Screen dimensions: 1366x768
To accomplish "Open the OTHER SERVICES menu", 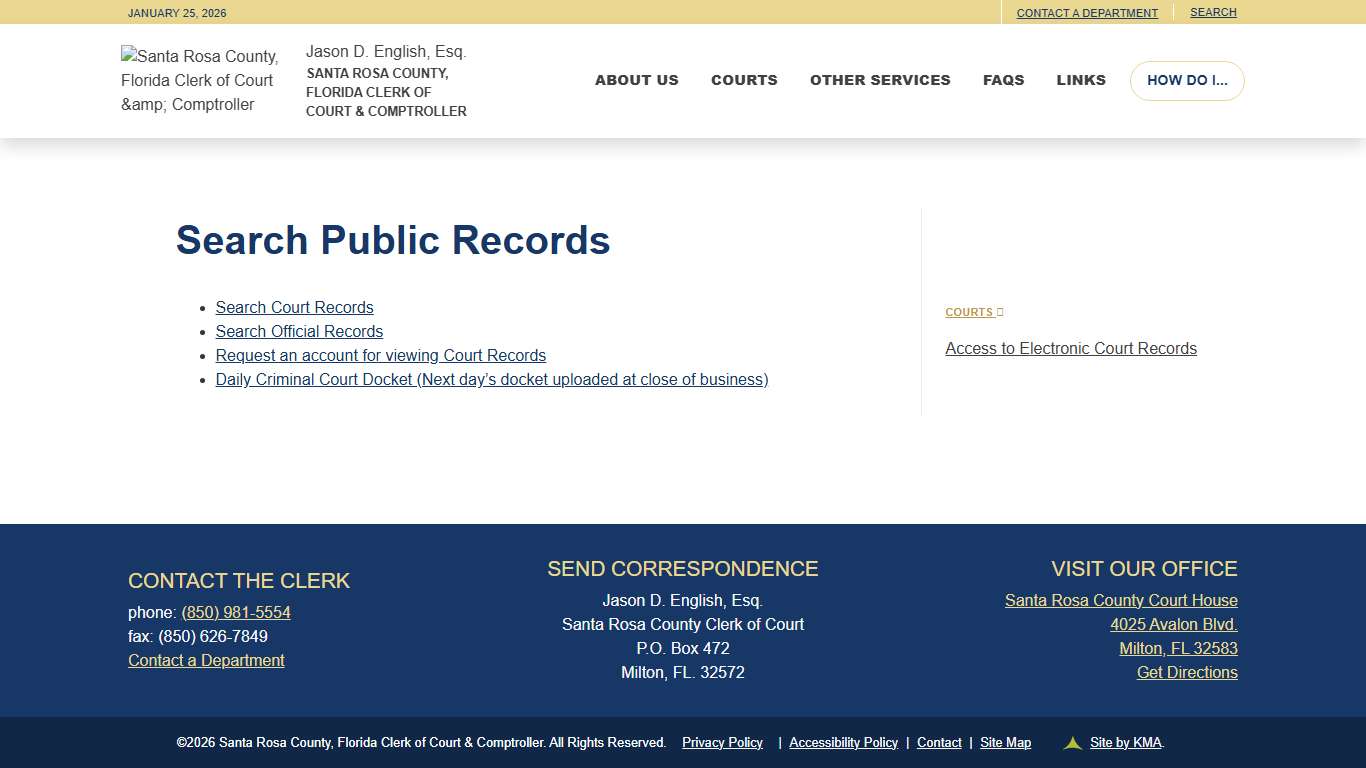I will [x=880, y=80].
